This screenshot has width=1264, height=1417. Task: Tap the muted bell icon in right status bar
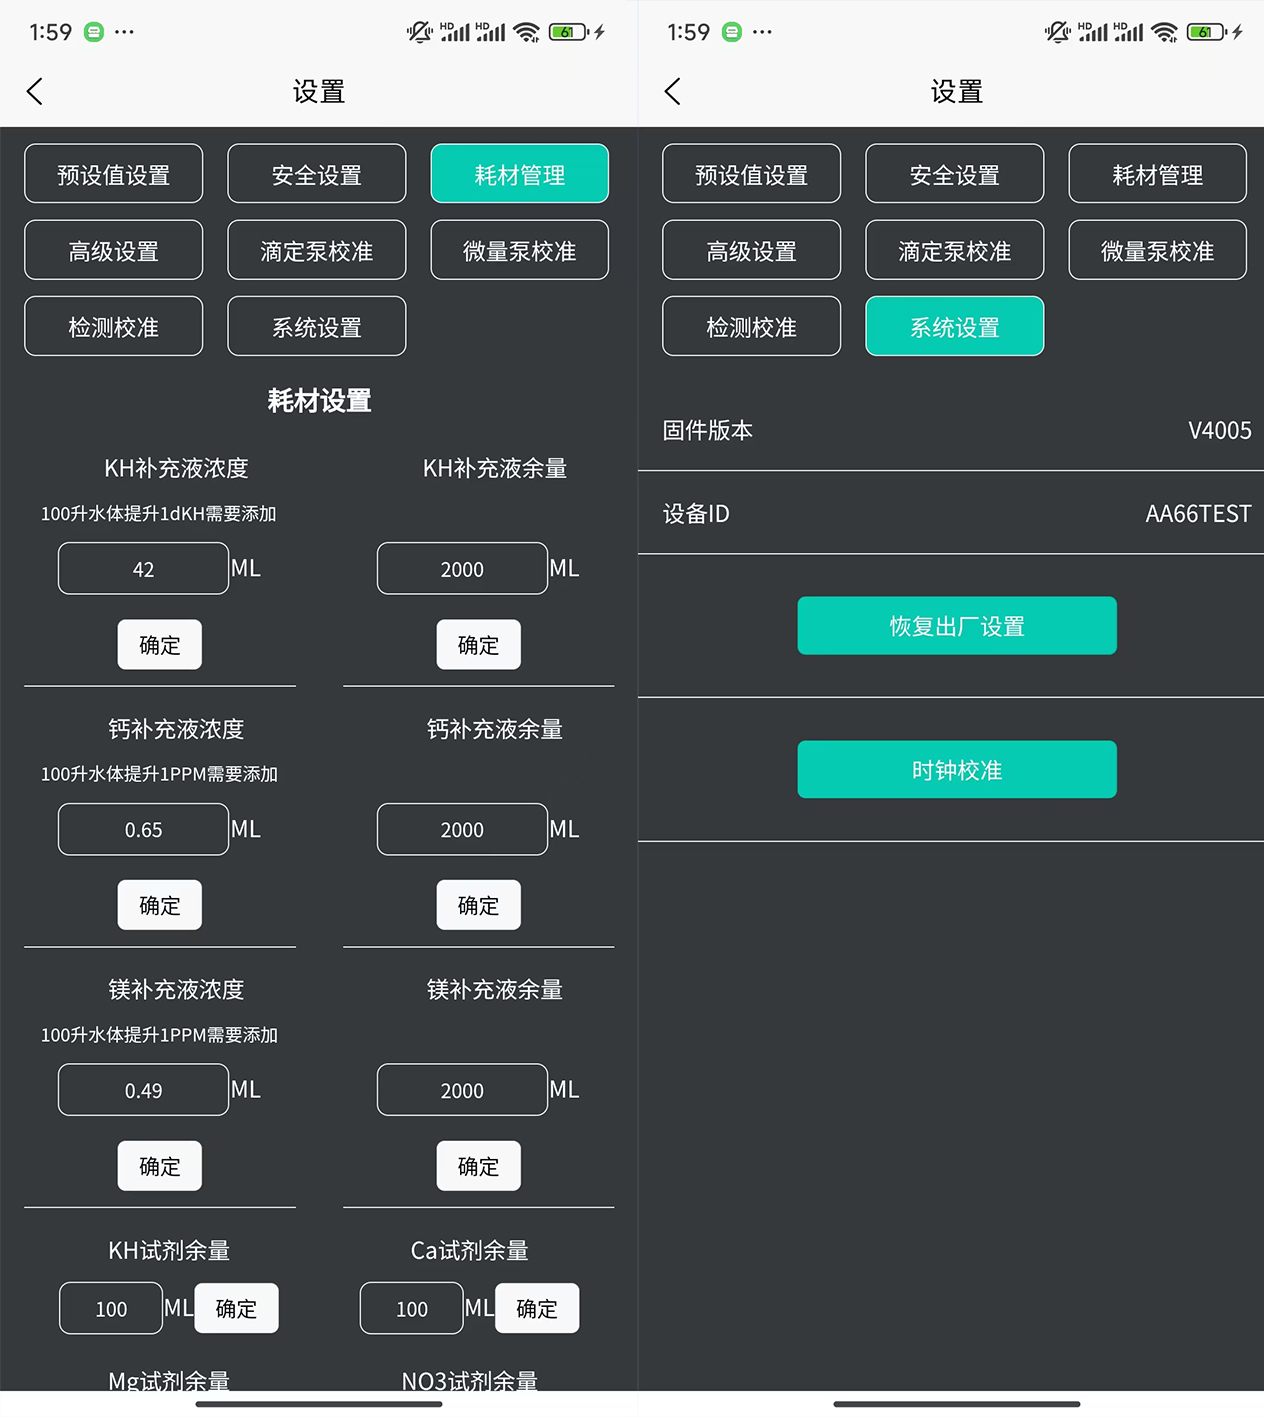(x=1057, y=32)
